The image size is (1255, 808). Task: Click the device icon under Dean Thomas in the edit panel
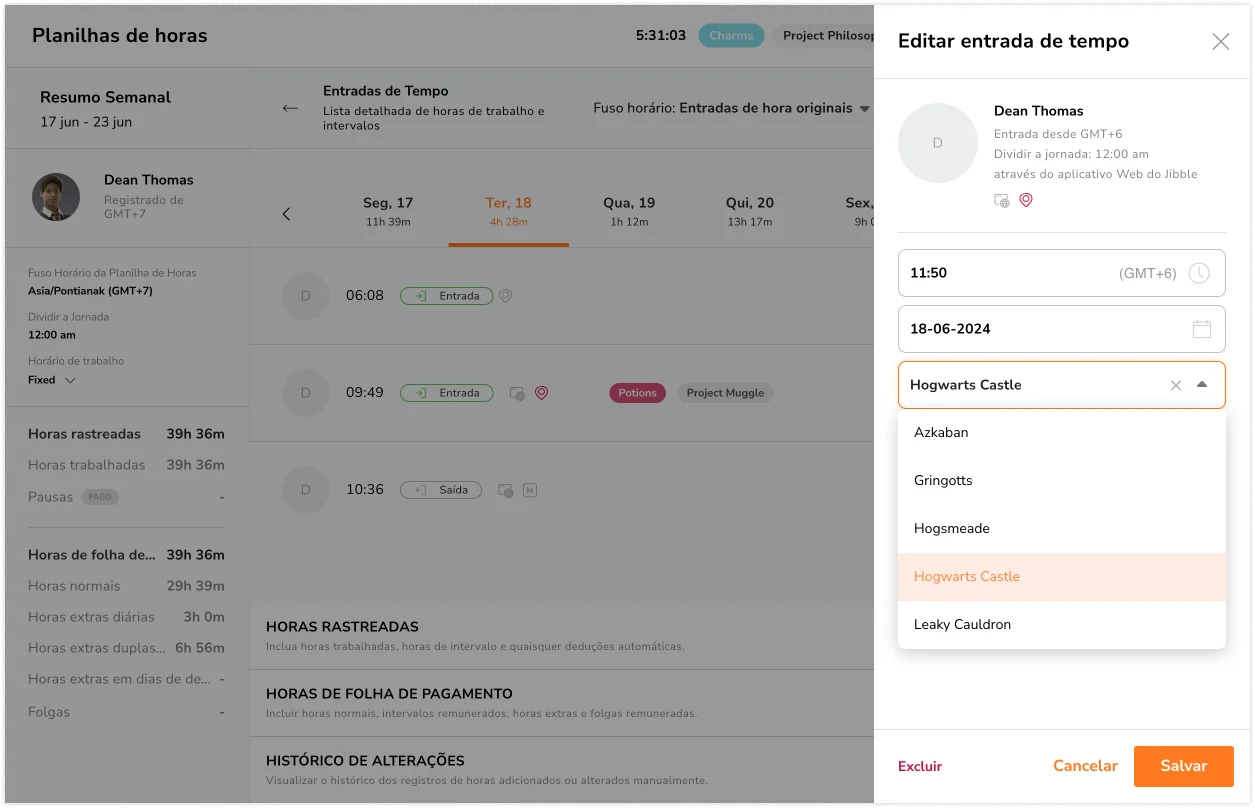pyautogui.click(x=1002, y=200)
